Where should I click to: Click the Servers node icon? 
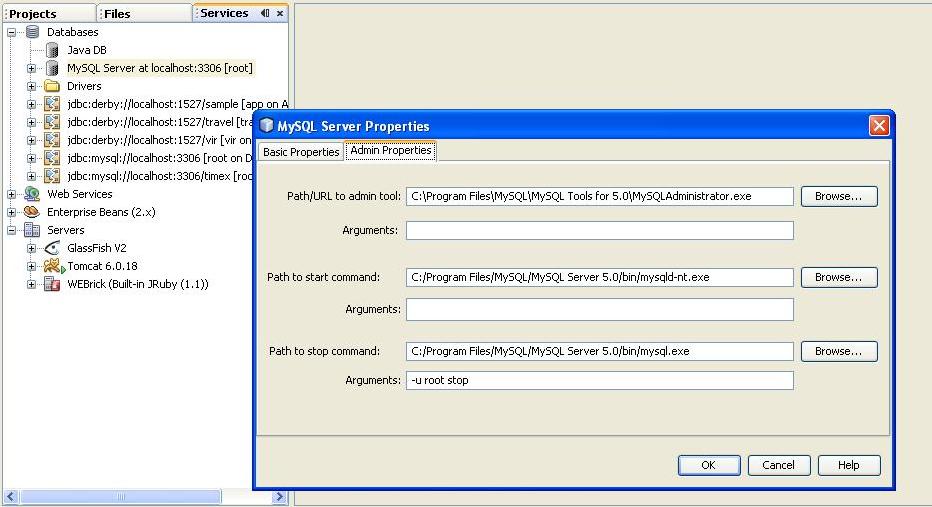click(x=32, y=230)
